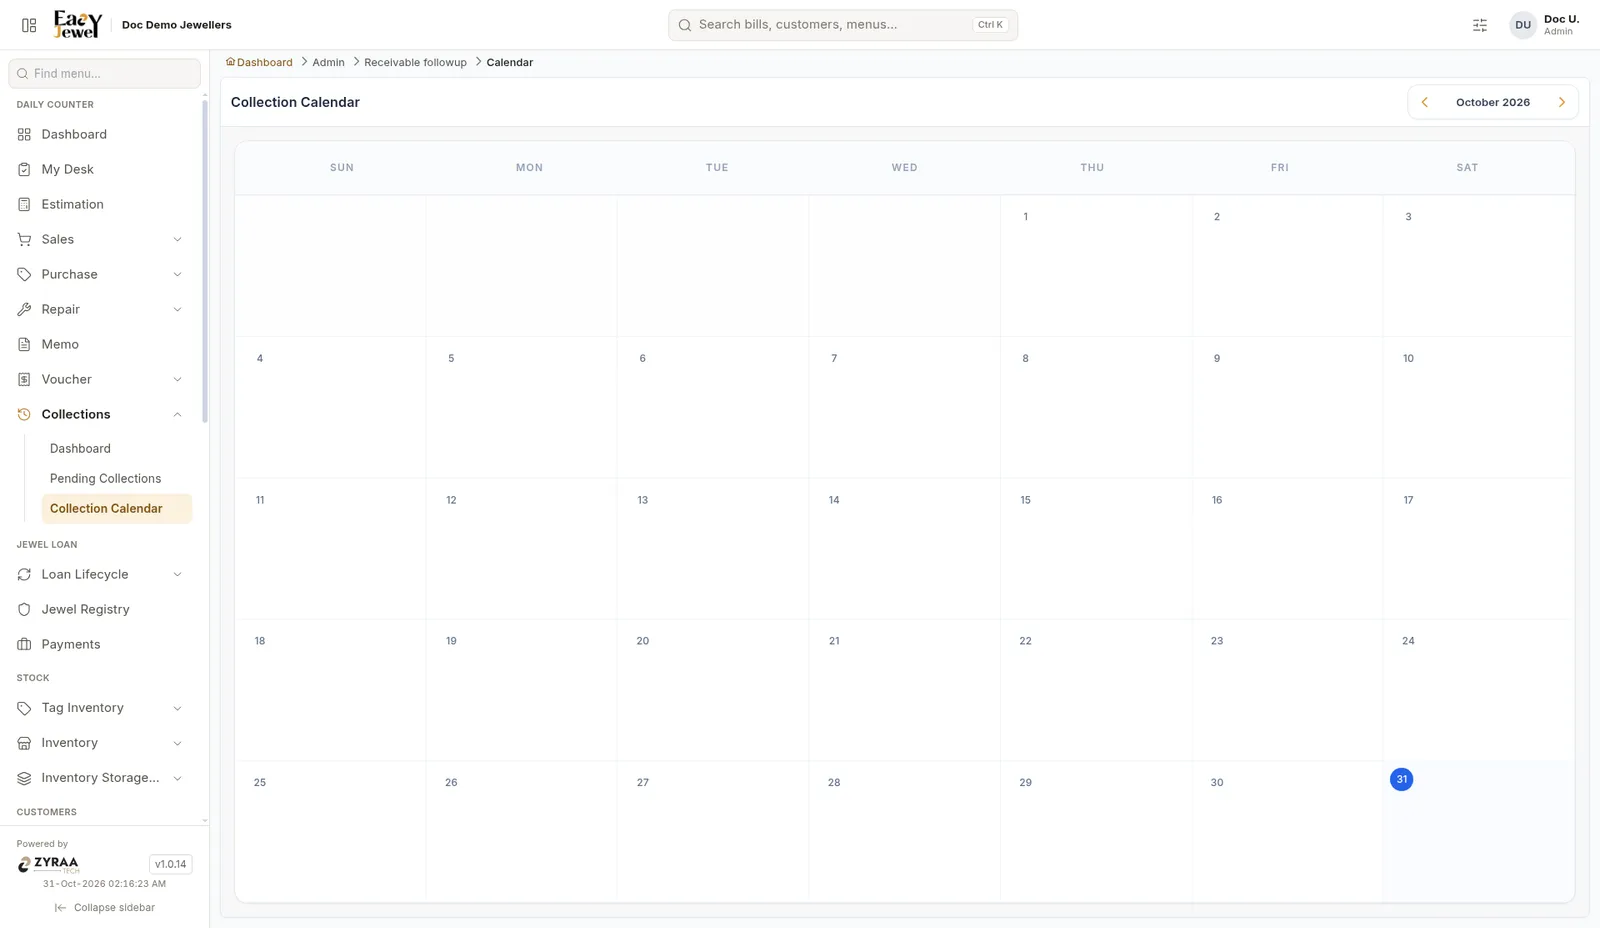
Task: Expand the Voucher menu chevron
Action: coord(177,379)
